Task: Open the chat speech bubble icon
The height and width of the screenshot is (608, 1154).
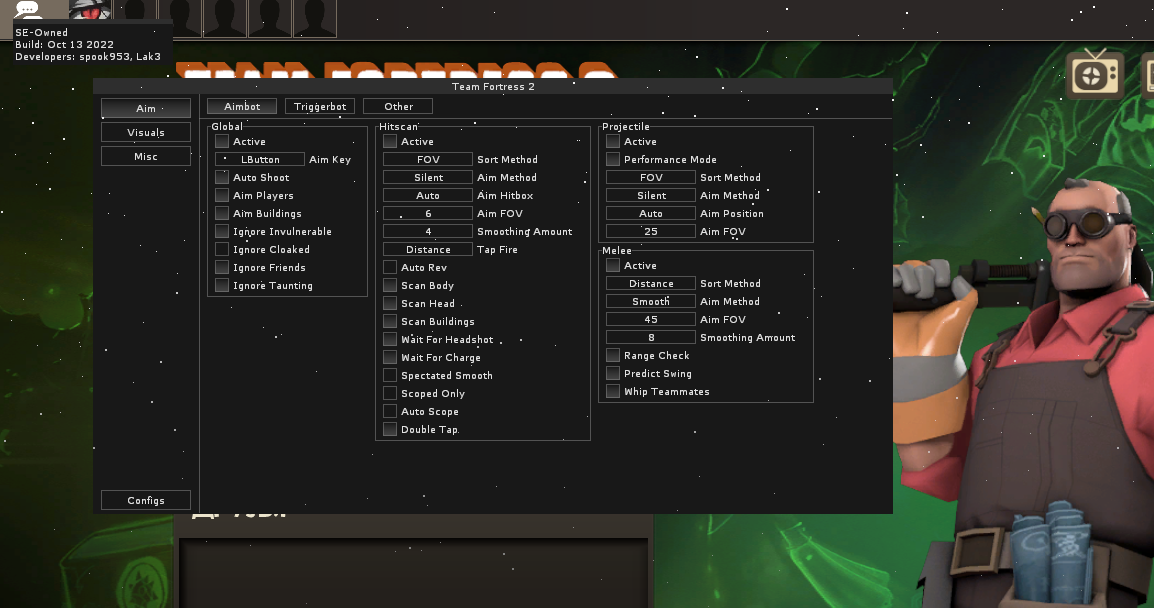Action: click(28, 10)
